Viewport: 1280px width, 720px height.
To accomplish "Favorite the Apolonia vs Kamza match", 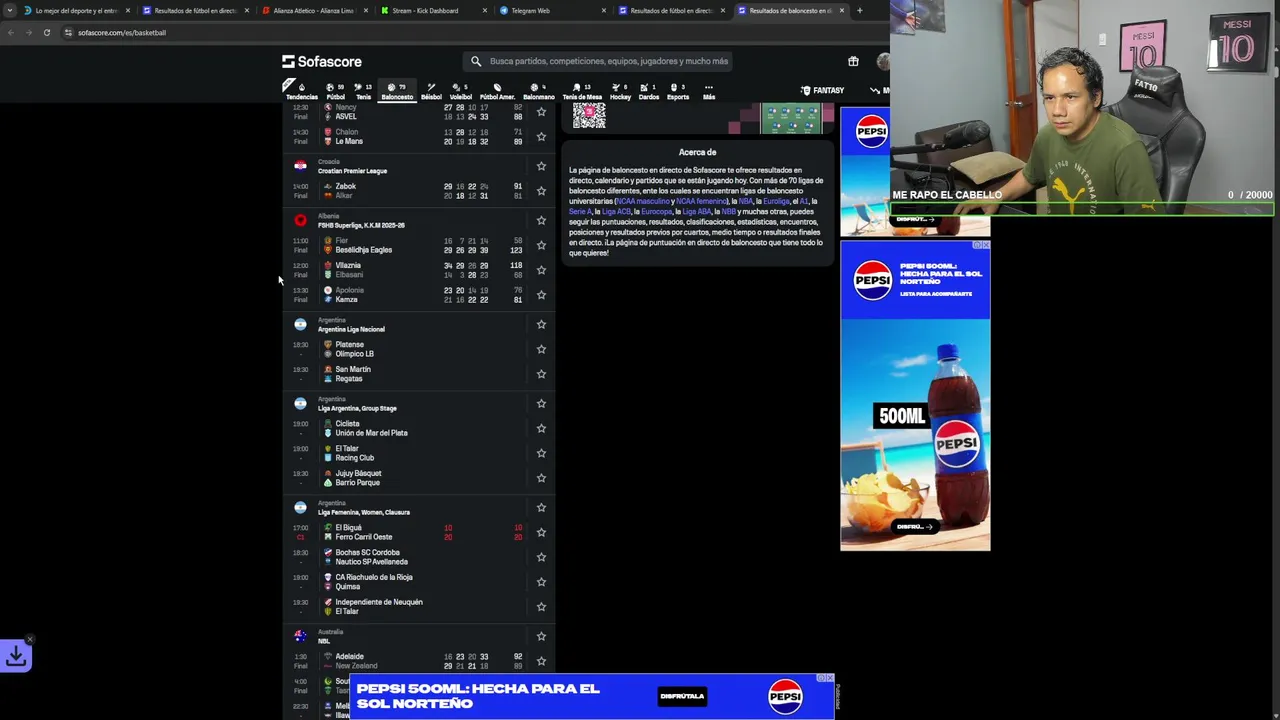I will click(541, 295).
